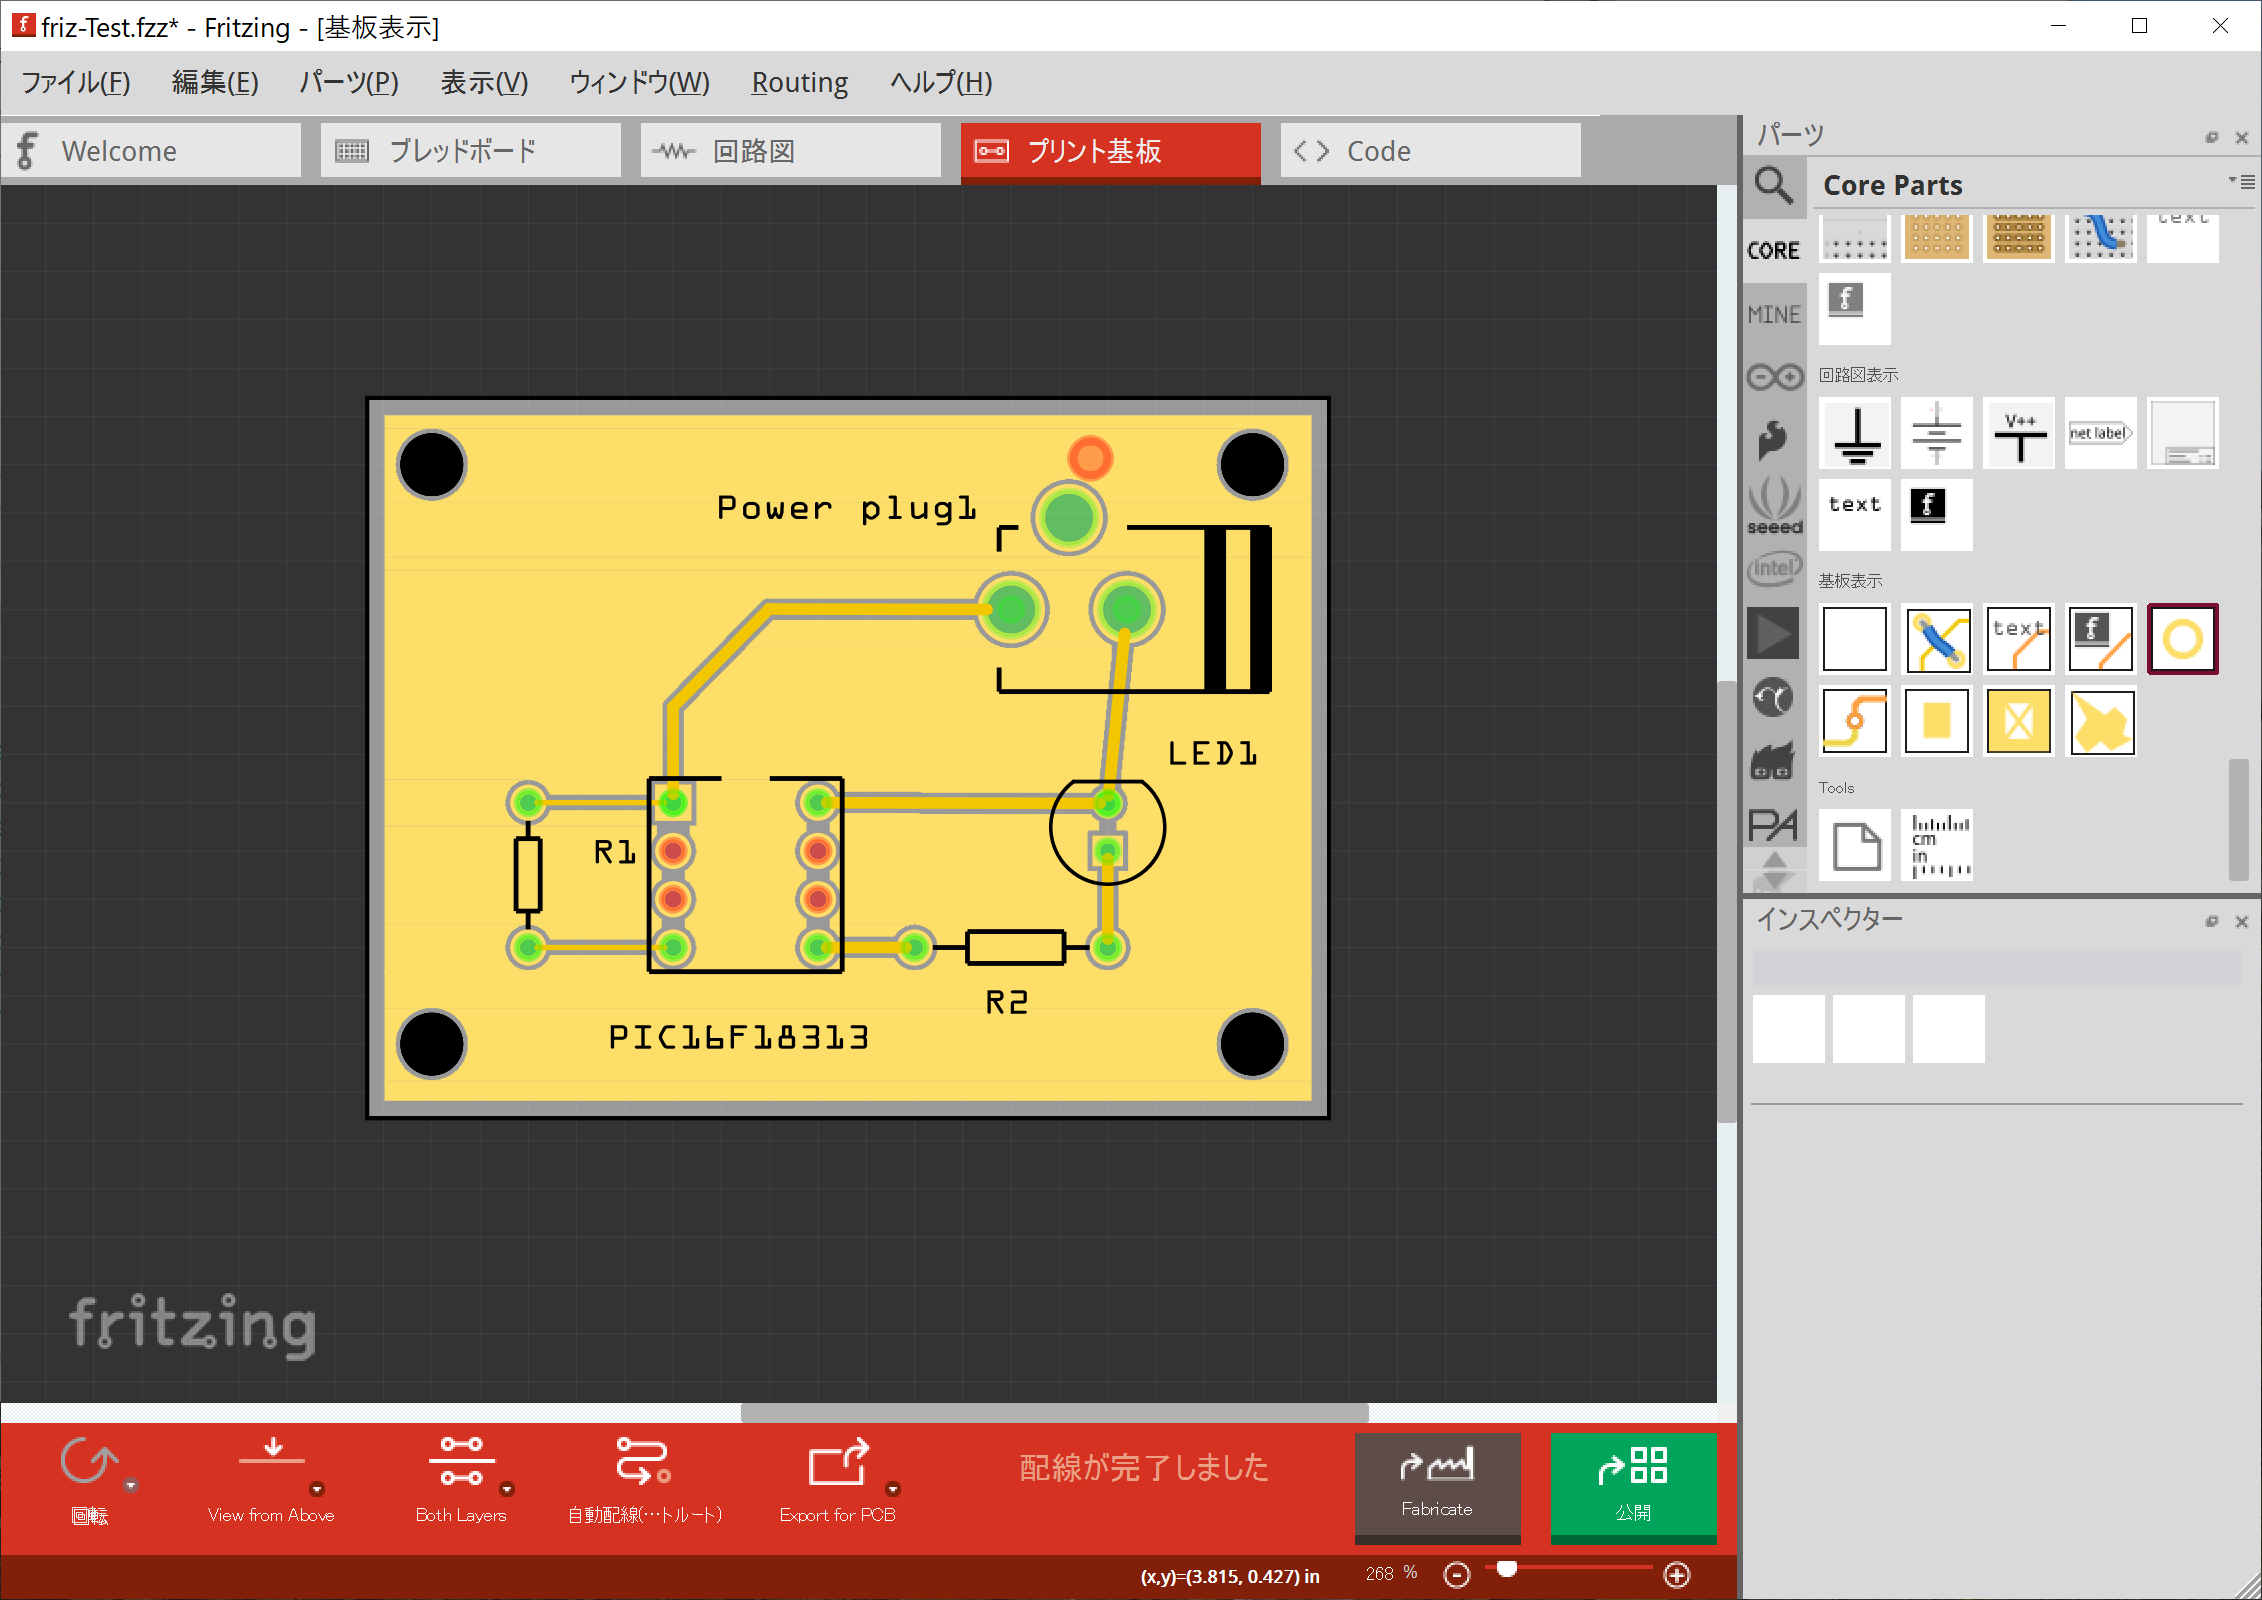Screen dimensions: 2262x1600
Task: Switch to the Welcome tab
Action: coord(151,150)
